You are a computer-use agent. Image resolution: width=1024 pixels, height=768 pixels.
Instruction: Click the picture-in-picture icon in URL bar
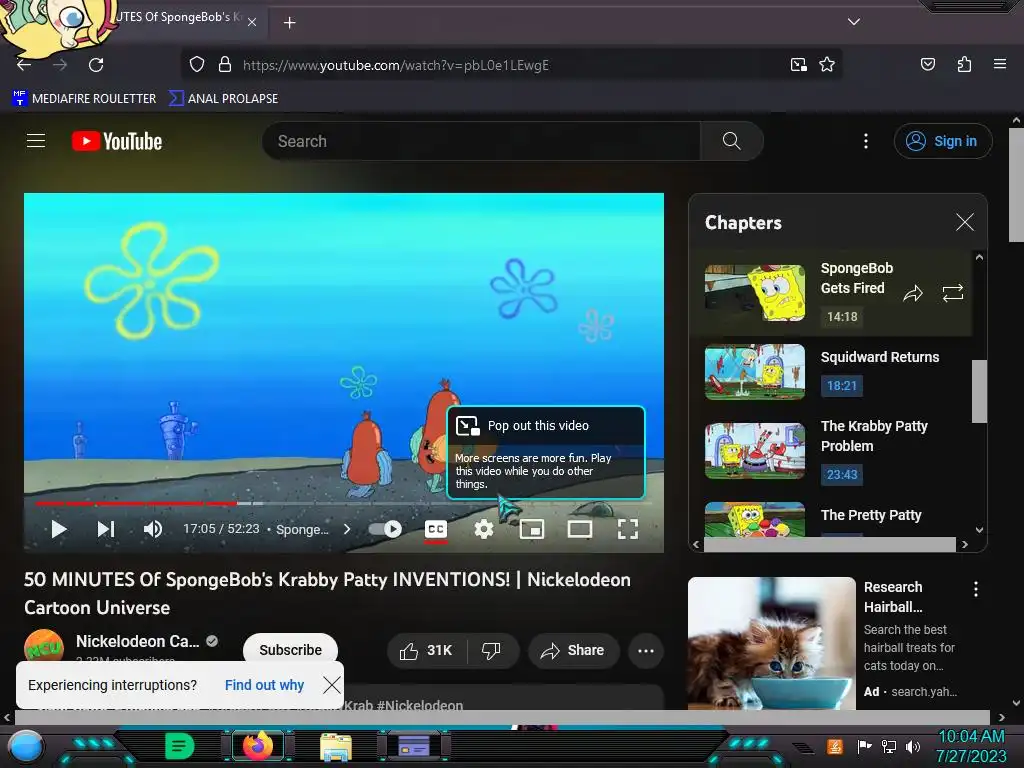pyautogui.click(x=798, y=65)
